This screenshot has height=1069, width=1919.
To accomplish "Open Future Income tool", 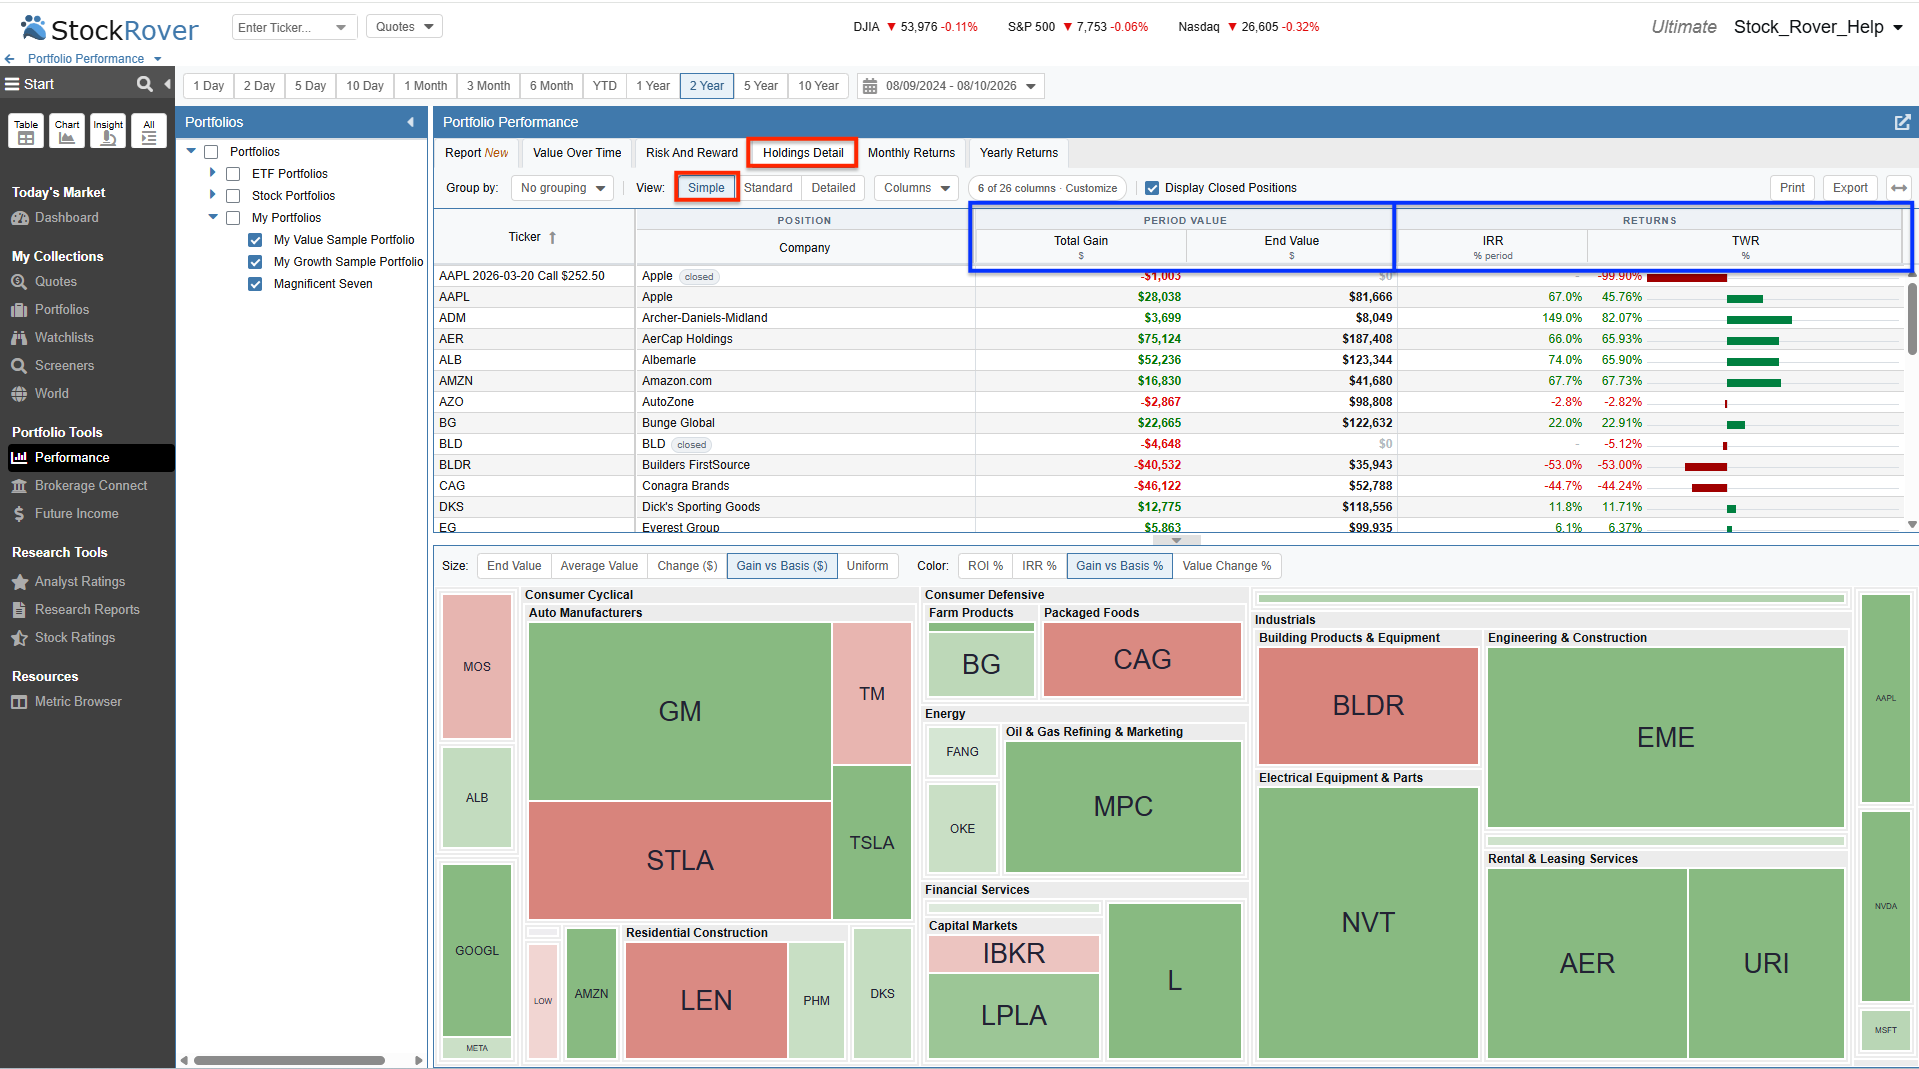I will [76, 514].
